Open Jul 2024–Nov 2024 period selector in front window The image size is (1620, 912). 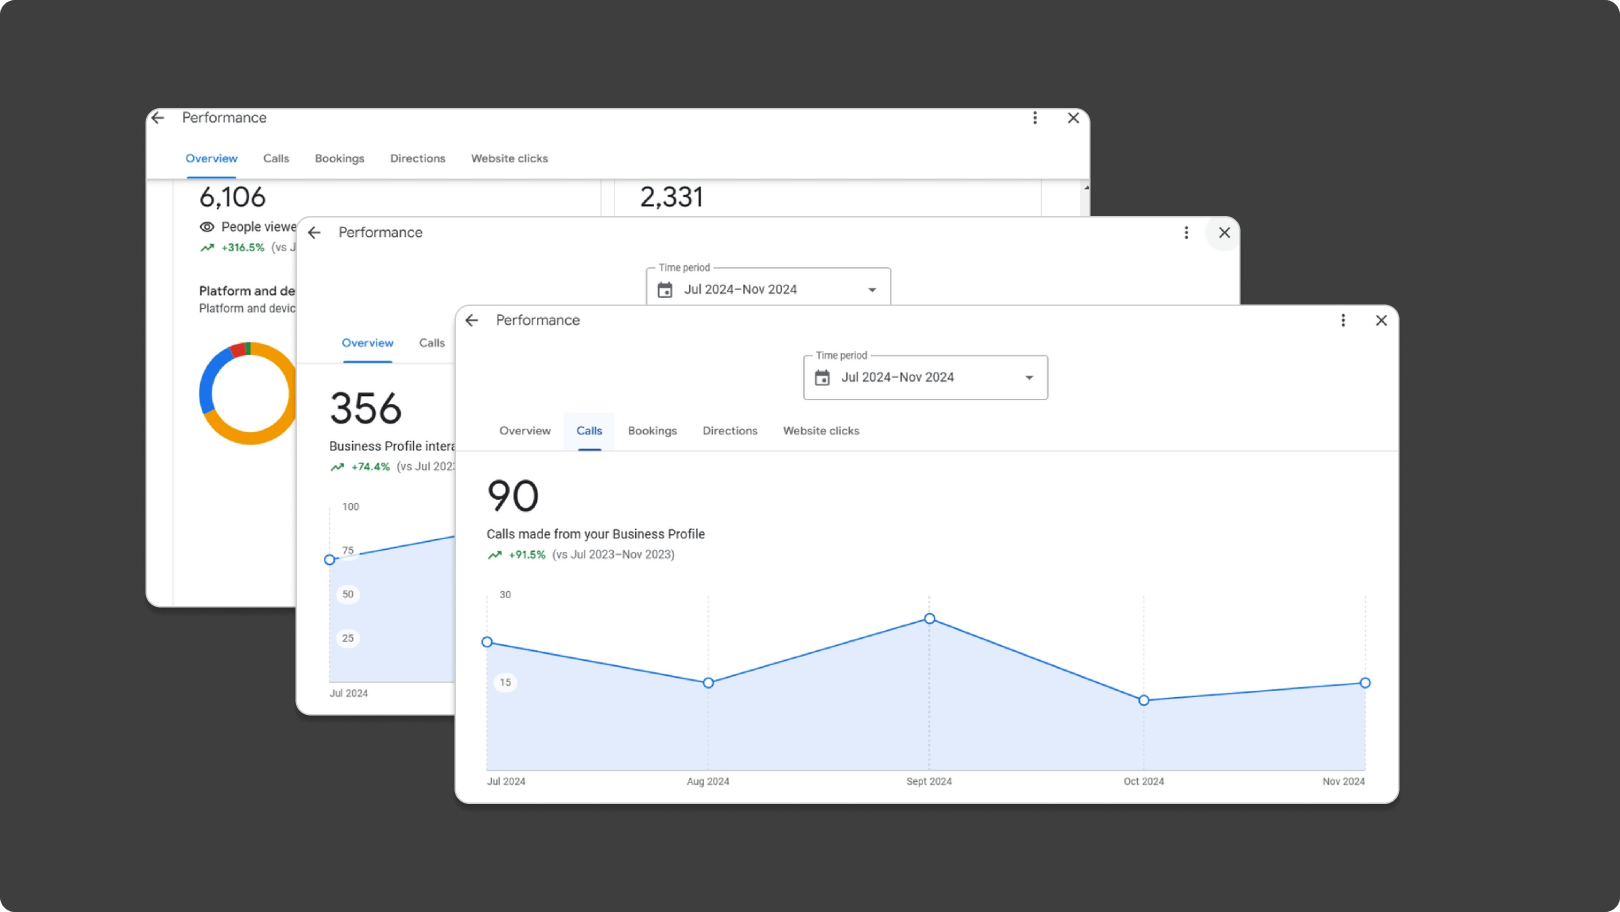point(924,378)
